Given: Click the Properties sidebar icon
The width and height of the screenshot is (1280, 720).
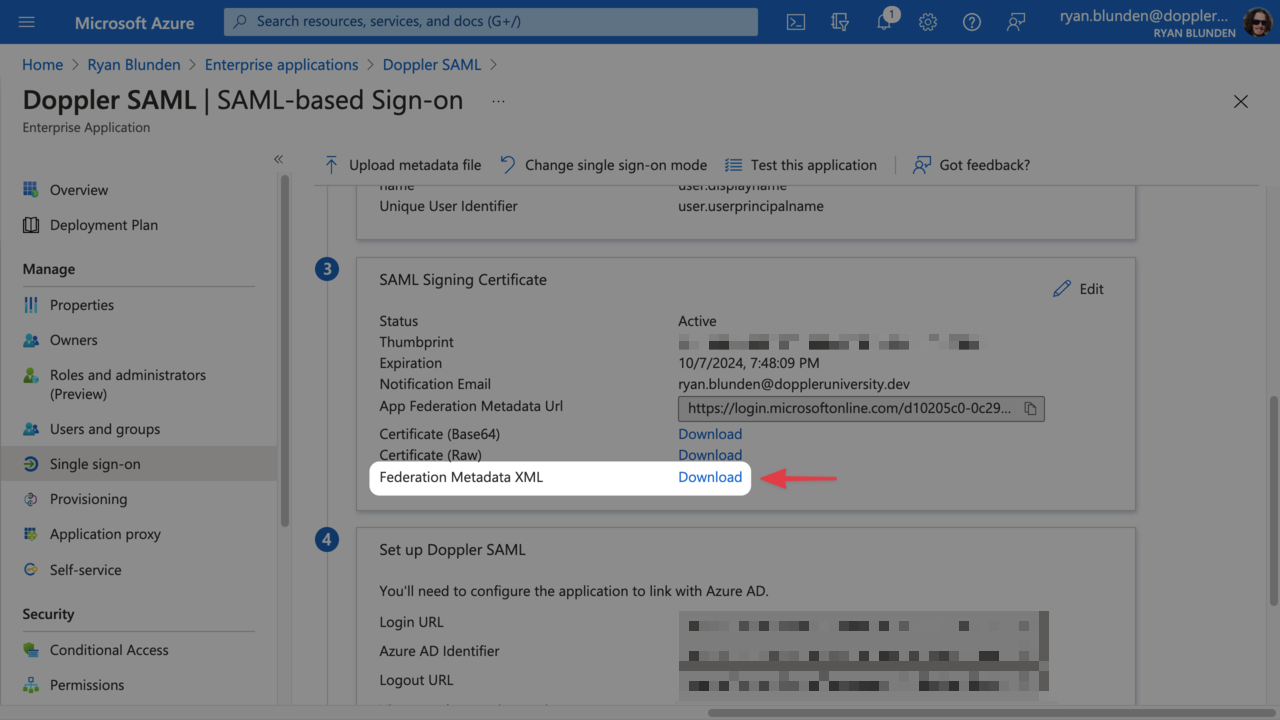Looking at the screenshot, I should pos(31,305).
